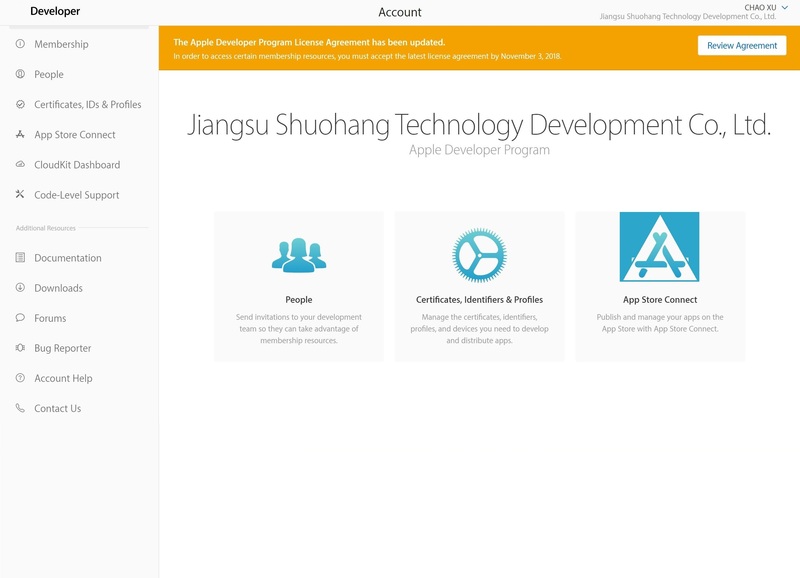This screenshot has height=578, width=800.
Task: Click the Certificates, IDs & Profiles checkmark icon
Action: (x=20, y=104)
